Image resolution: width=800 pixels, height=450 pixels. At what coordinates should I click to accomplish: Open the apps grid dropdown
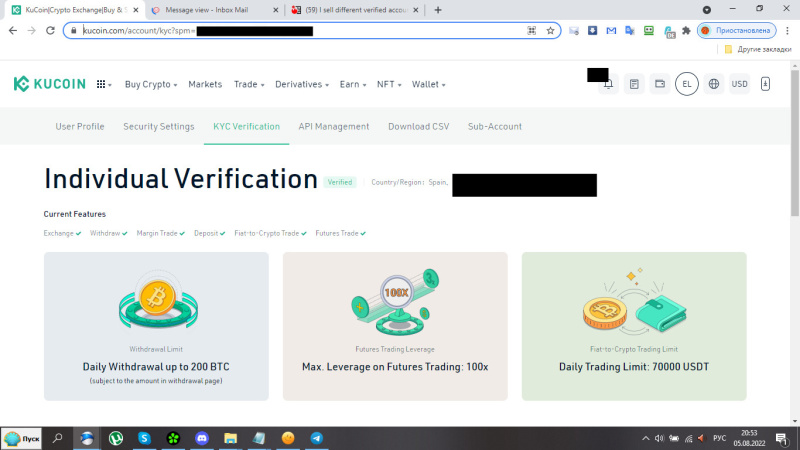click(x=103, y=85)
